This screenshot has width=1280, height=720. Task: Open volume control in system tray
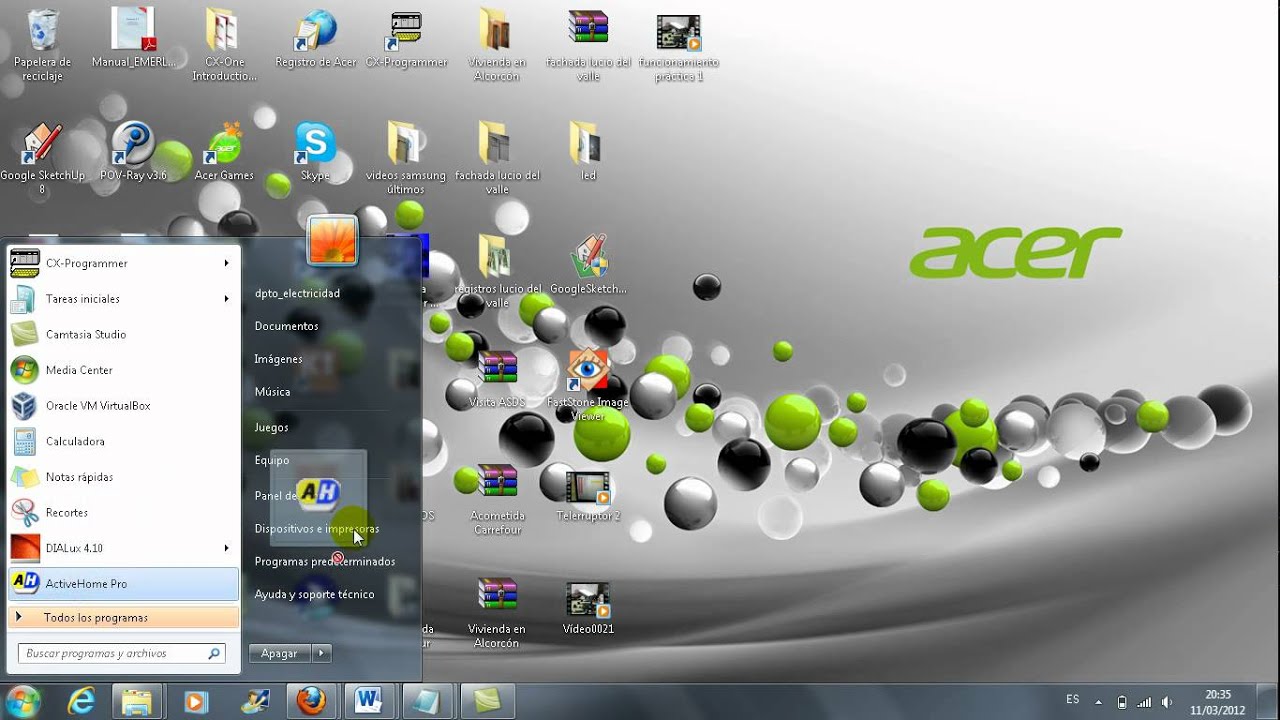point(1166,702)
